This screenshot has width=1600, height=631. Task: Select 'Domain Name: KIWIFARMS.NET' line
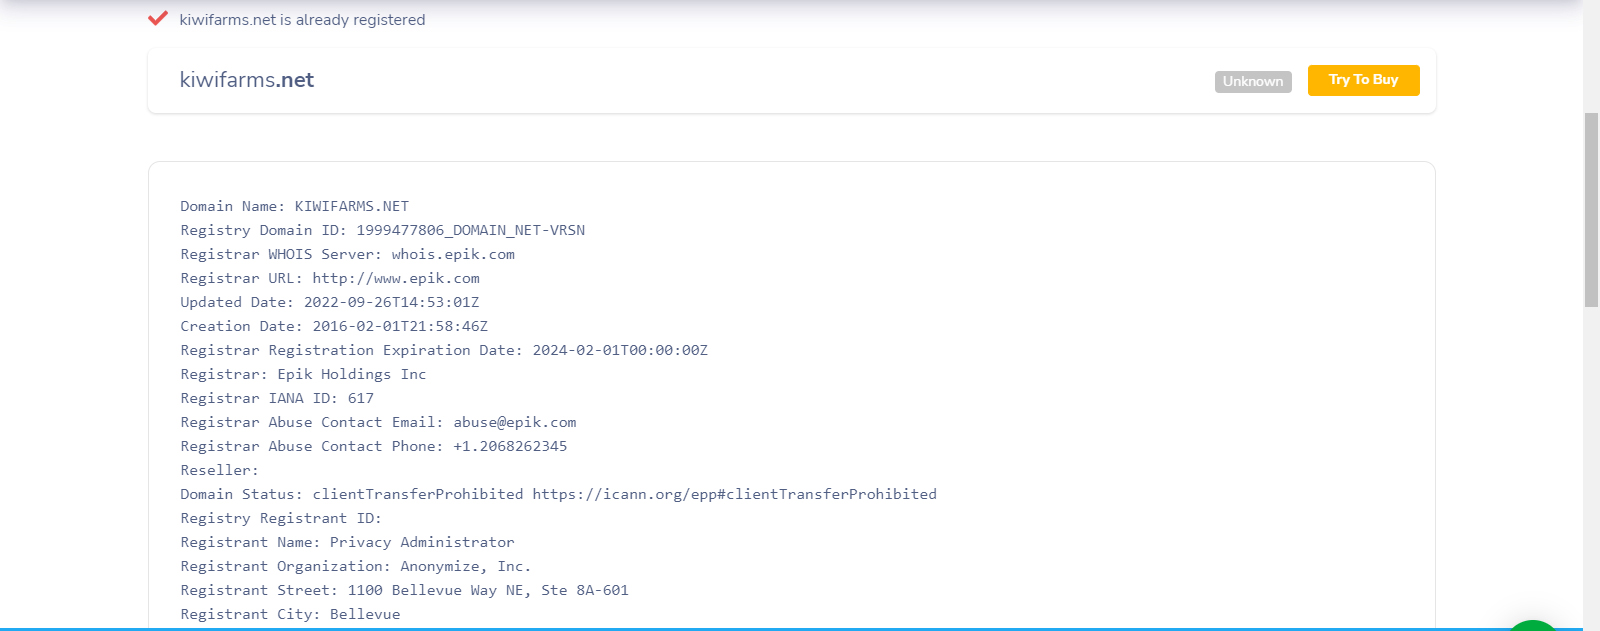295,206
